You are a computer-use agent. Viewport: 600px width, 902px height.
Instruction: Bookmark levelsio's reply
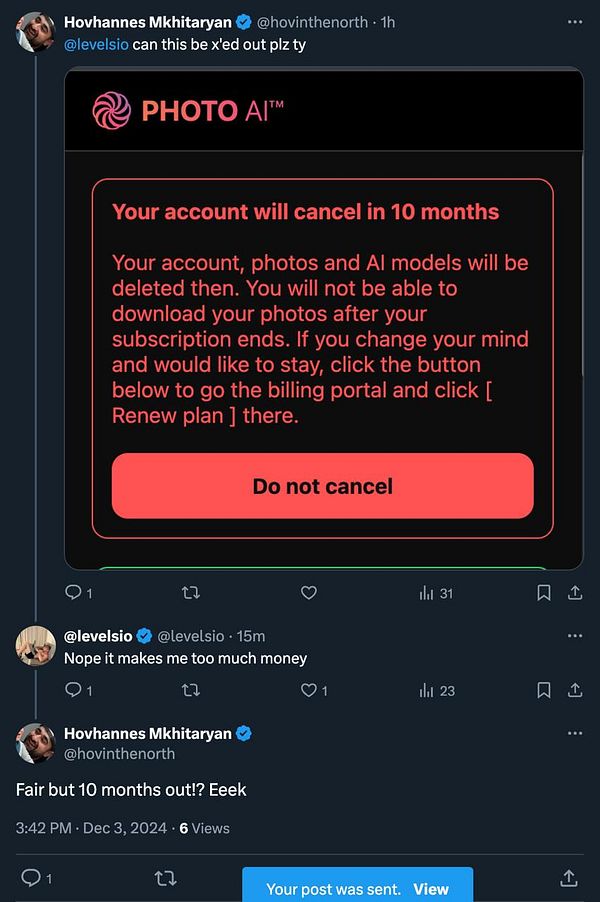point(544,690)
